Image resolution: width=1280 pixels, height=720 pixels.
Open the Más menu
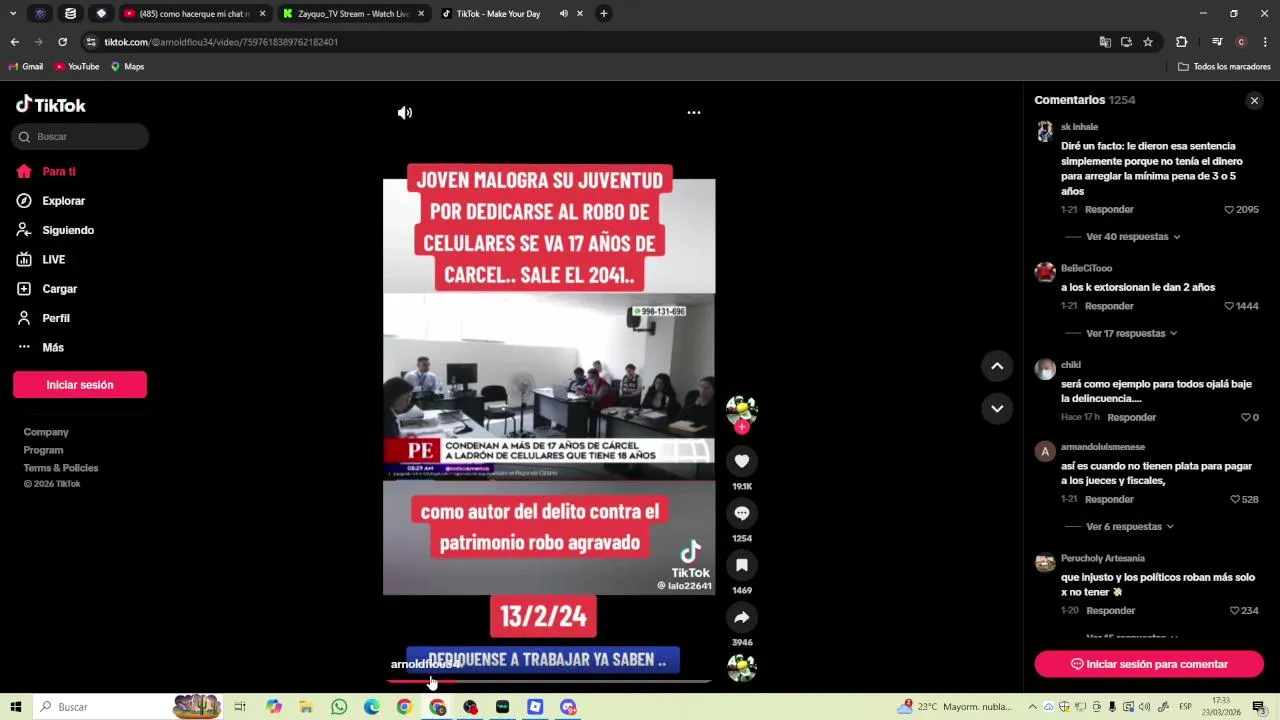pos(40,348)
